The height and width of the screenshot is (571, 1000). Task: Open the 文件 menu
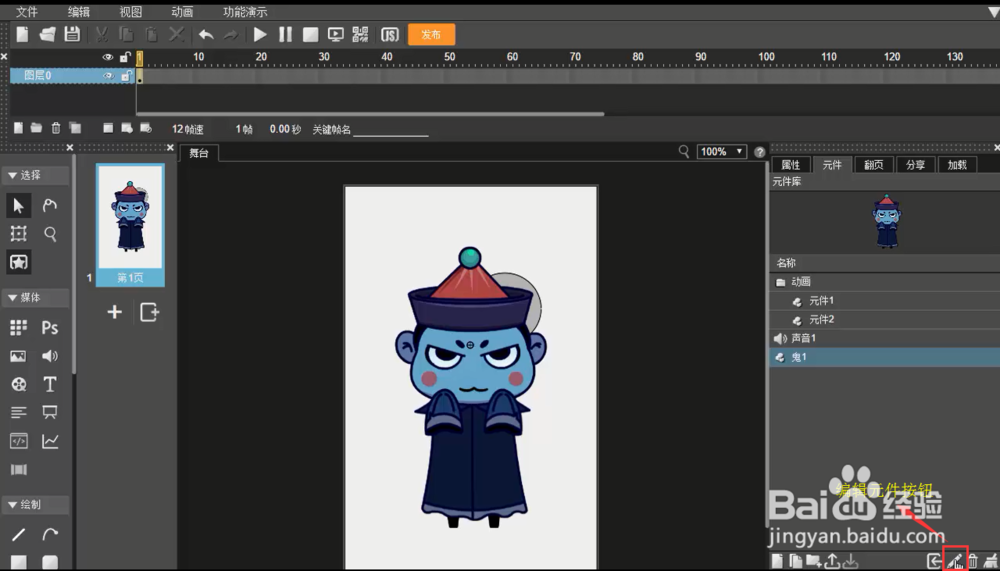(x=27, y=11)
